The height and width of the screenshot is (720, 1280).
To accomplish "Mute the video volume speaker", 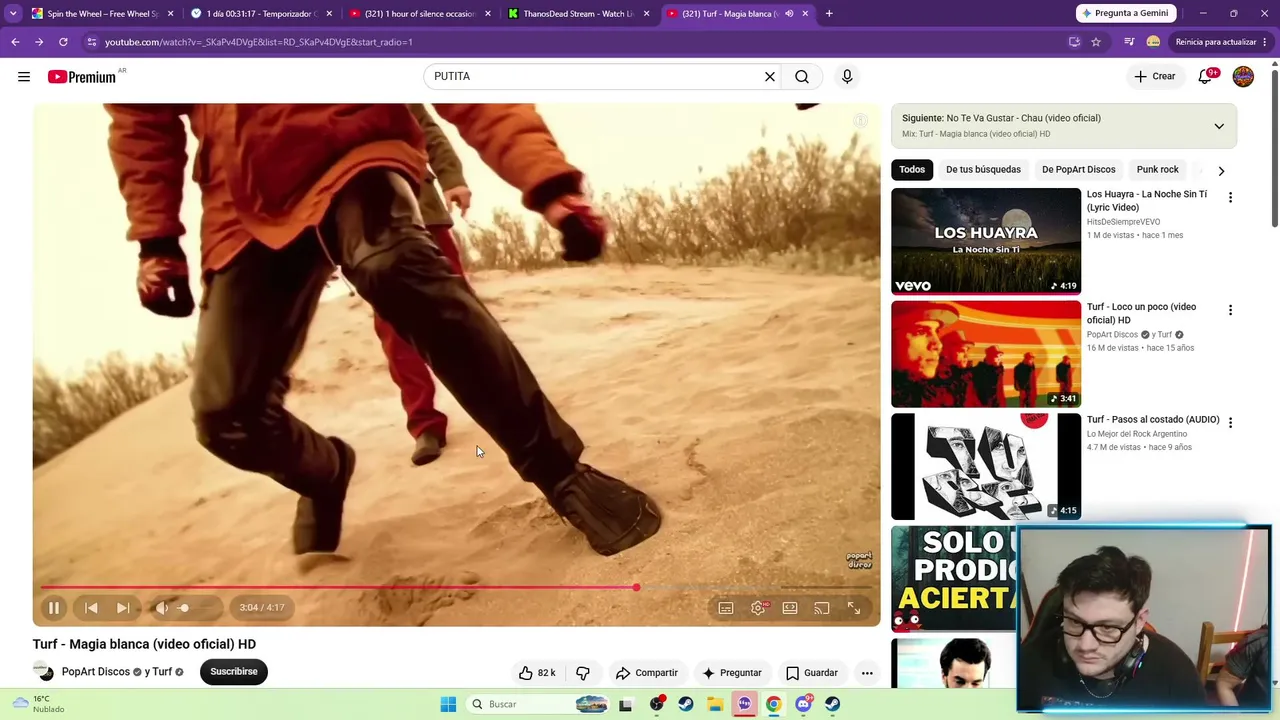I will tap(162, 608).
